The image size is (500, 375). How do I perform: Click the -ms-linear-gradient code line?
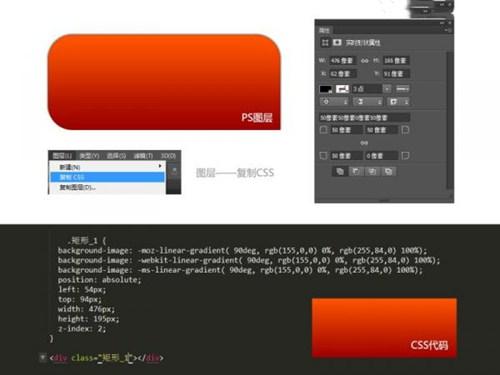click(240, 270)
